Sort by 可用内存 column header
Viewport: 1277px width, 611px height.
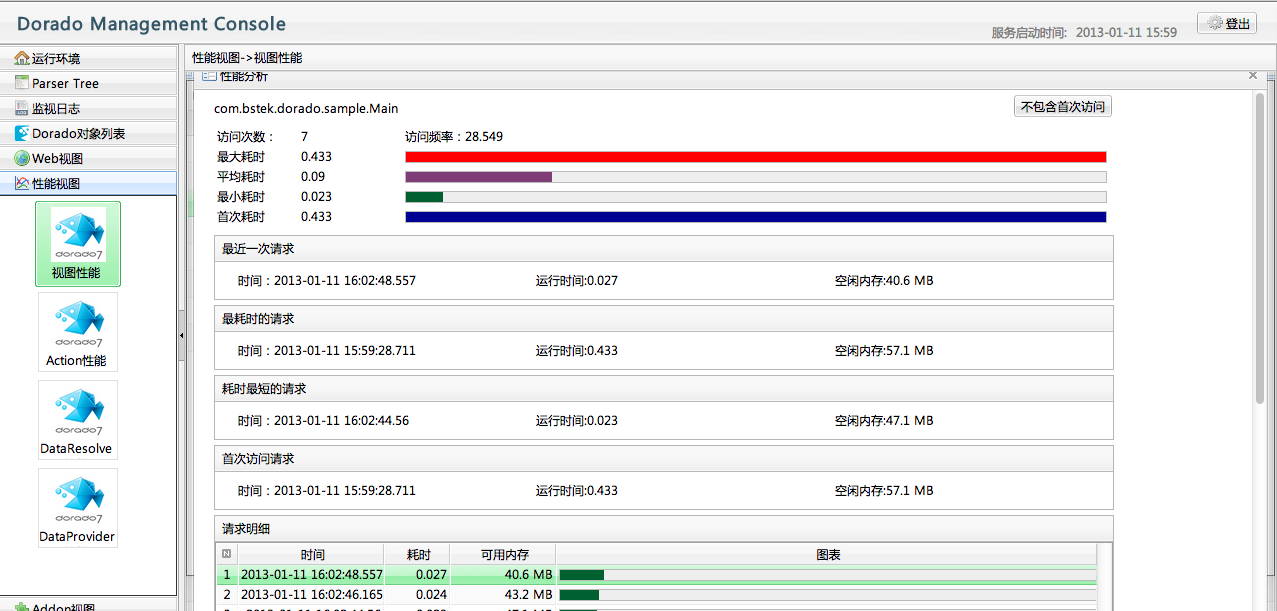coord(502,554)
